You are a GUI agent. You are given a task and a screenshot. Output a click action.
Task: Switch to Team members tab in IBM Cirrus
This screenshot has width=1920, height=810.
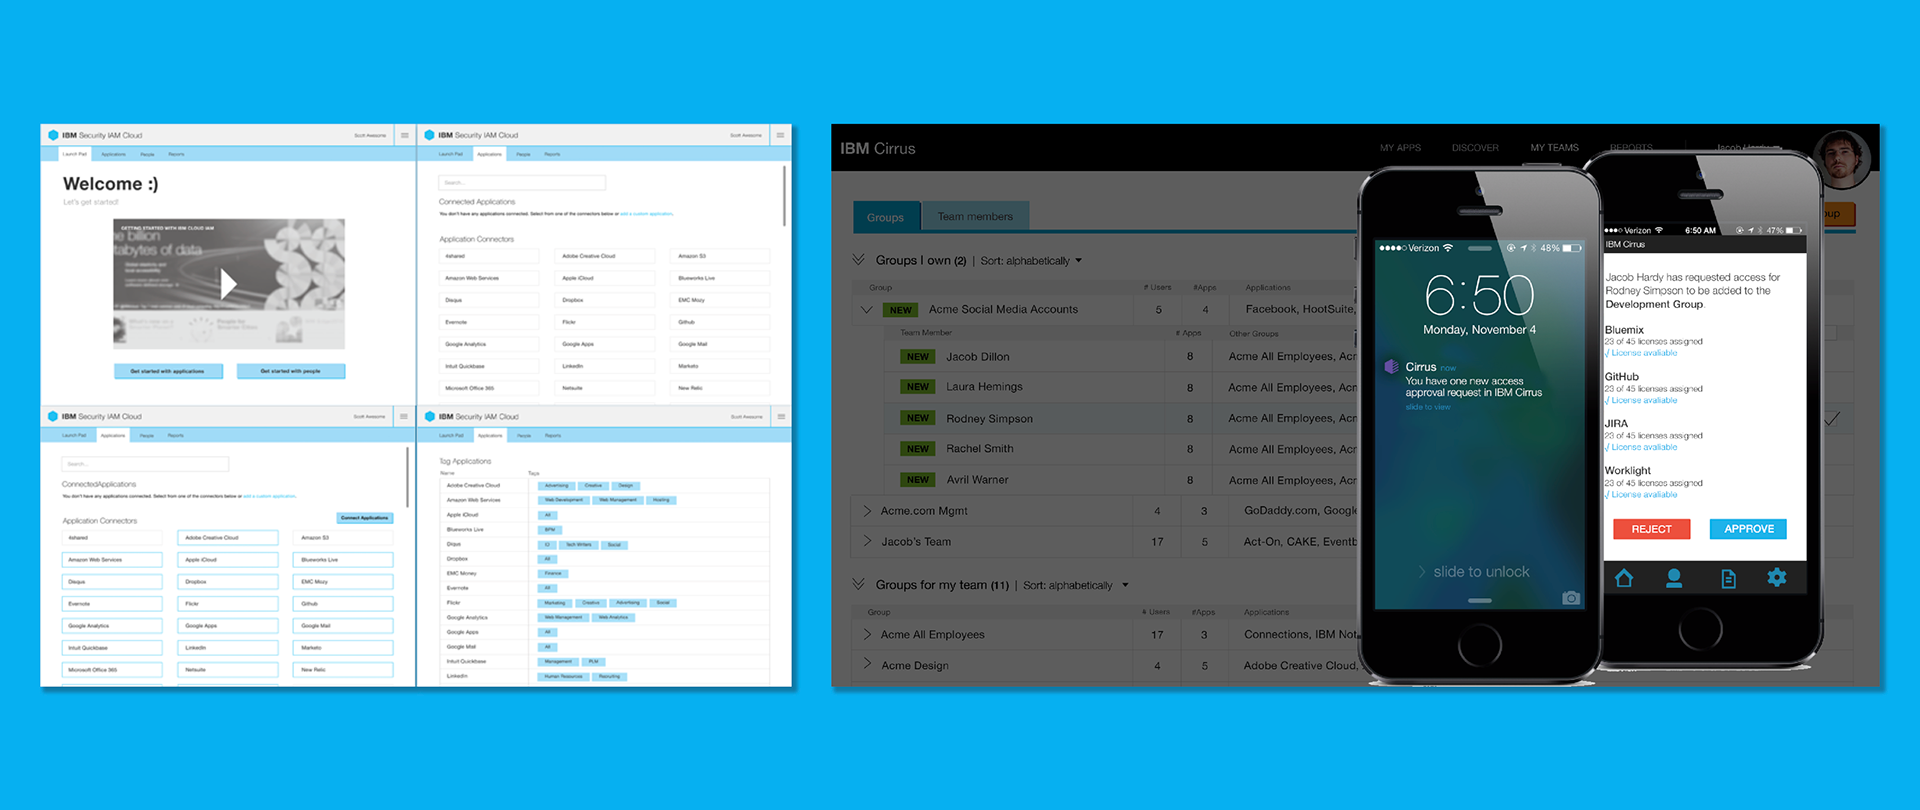pos(975,217)
